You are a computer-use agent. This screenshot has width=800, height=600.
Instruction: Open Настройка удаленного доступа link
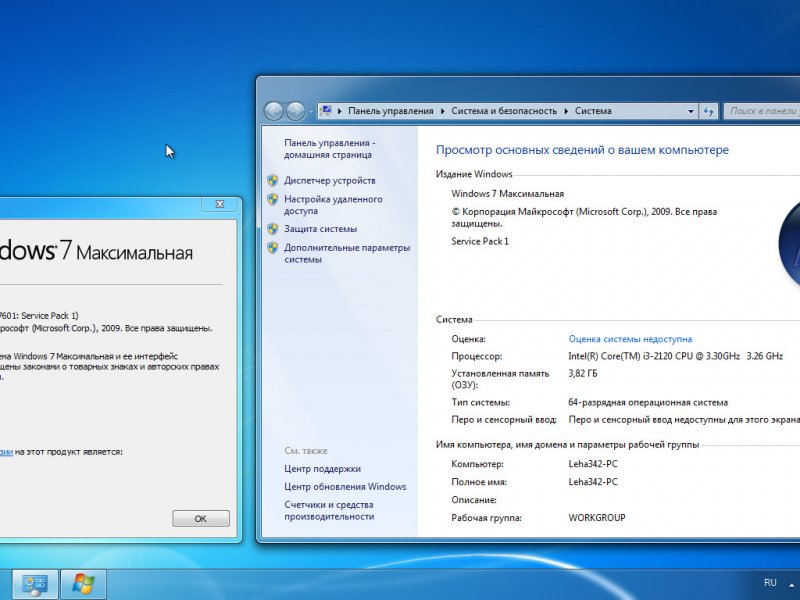point(333,205)
